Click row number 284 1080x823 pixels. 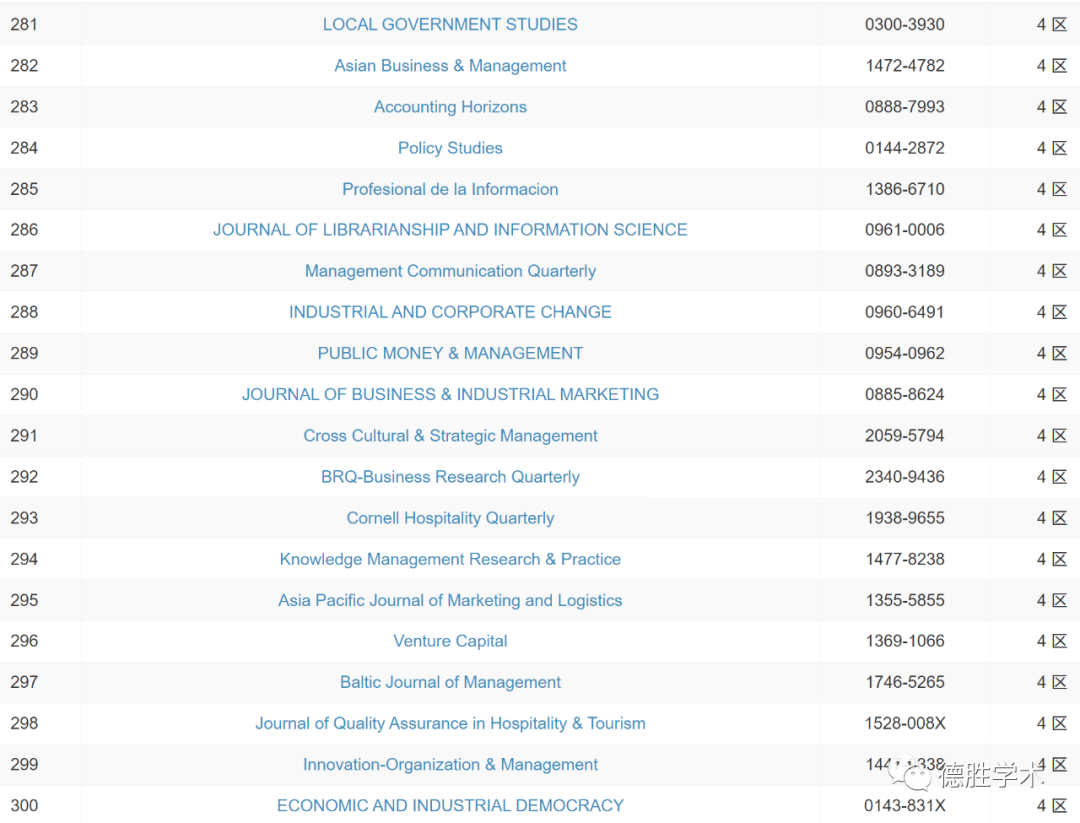24,148
